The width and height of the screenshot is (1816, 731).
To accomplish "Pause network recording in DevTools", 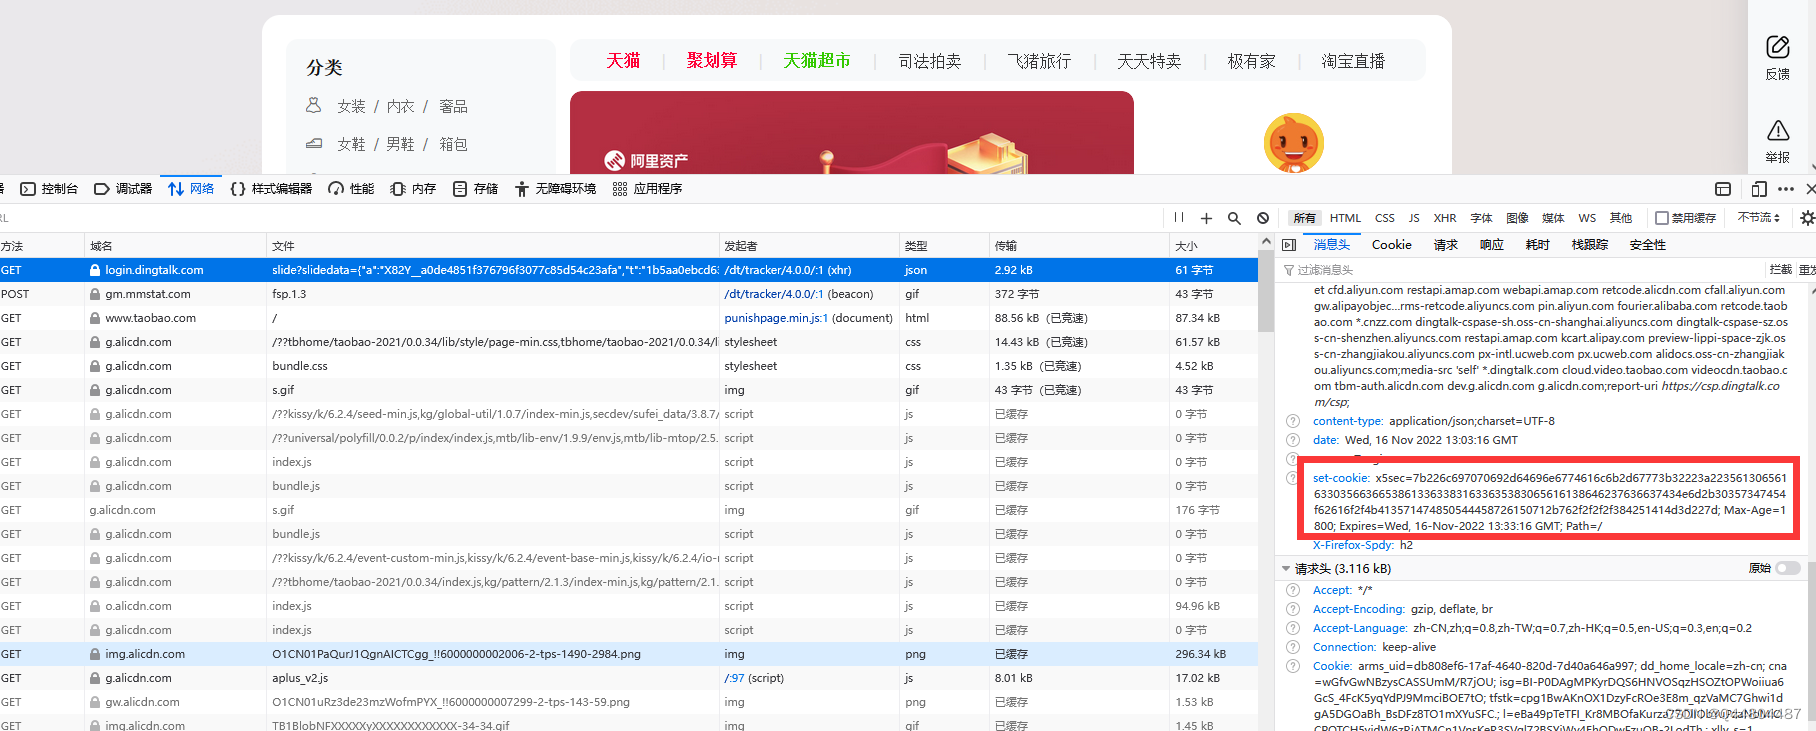I will [1179, 218].
